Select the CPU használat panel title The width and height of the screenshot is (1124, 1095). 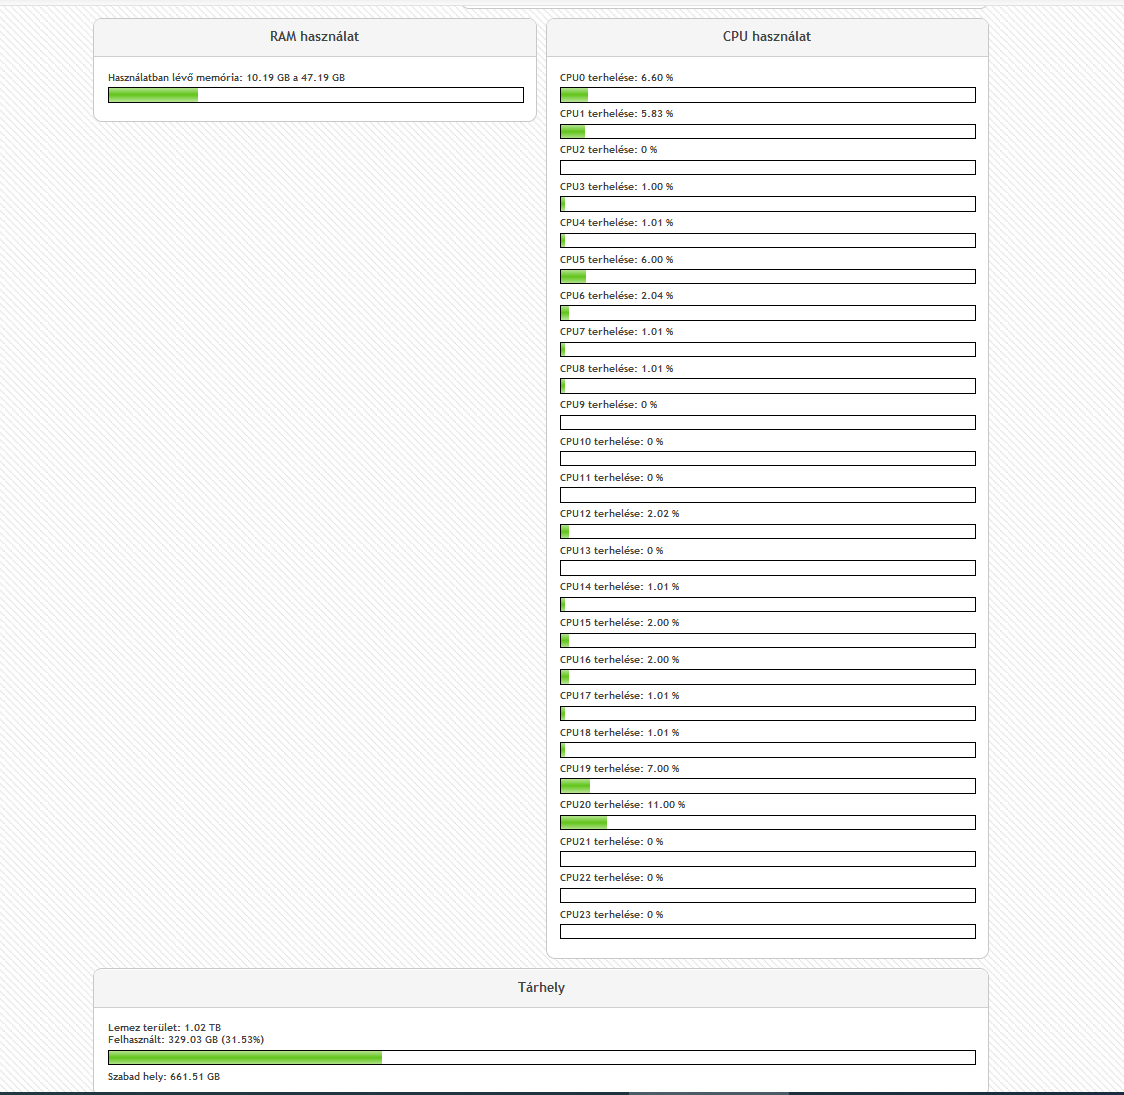(766, 37)
